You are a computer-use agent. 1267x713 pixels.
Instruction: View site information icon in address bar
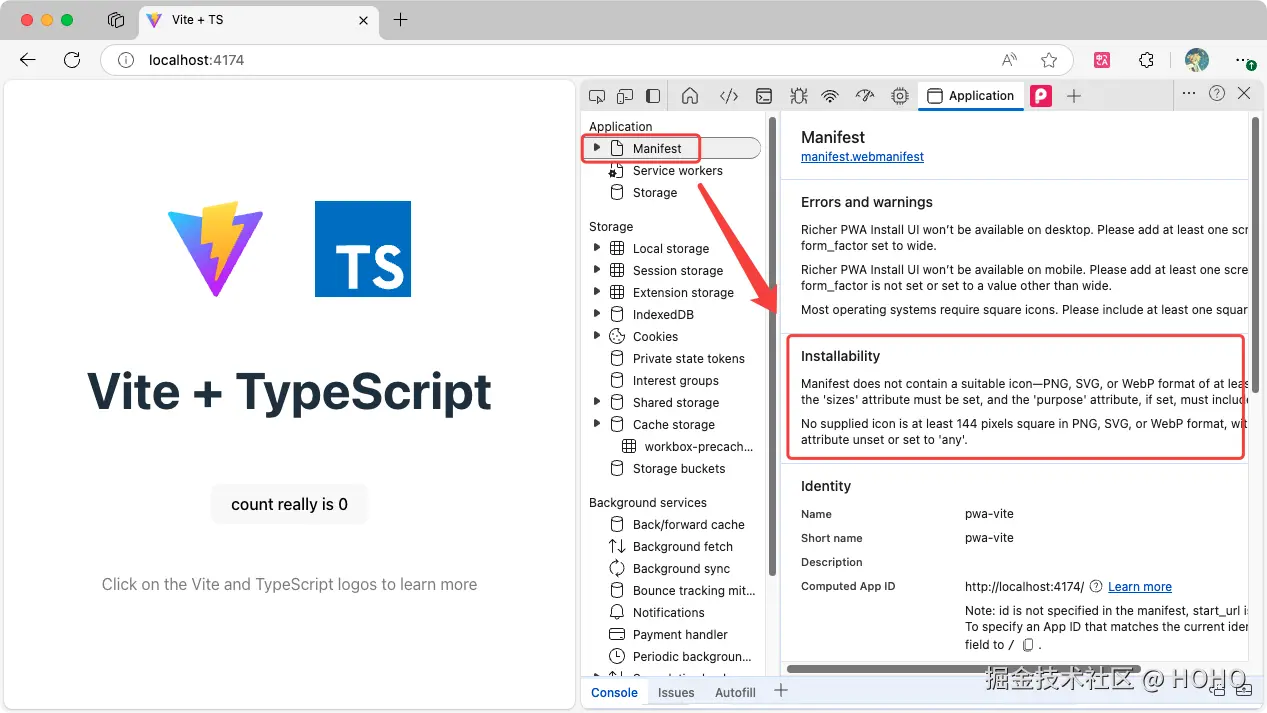125,60
